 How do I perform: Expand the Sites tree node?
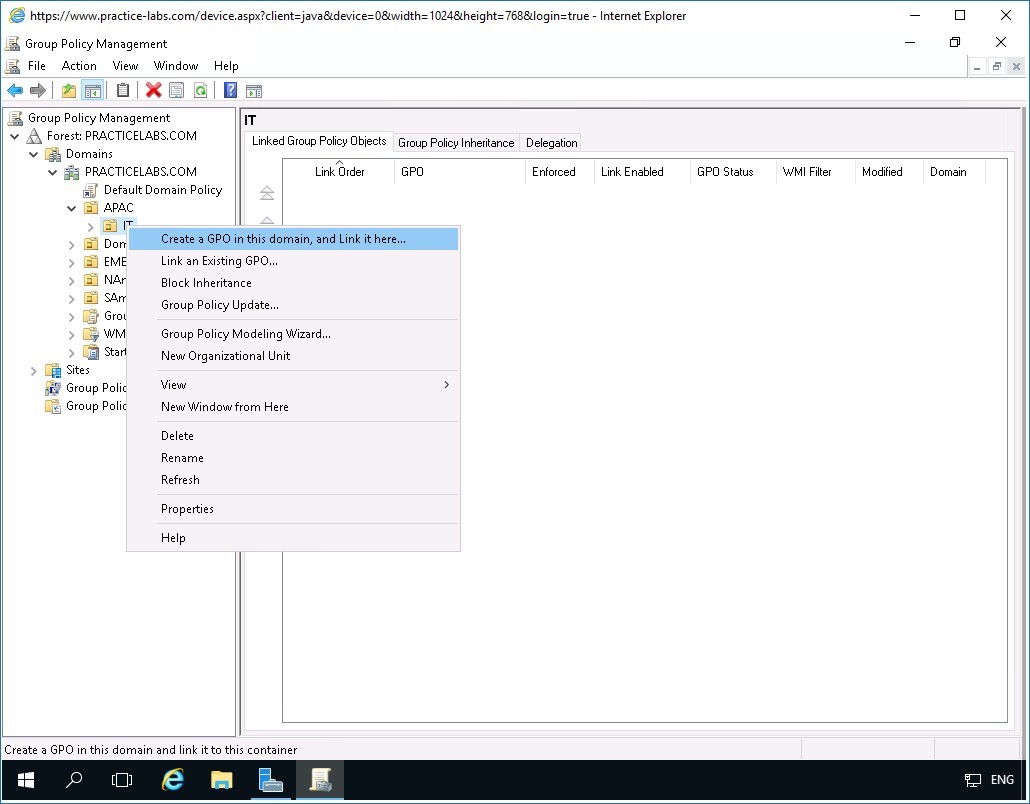pos(34,370)
